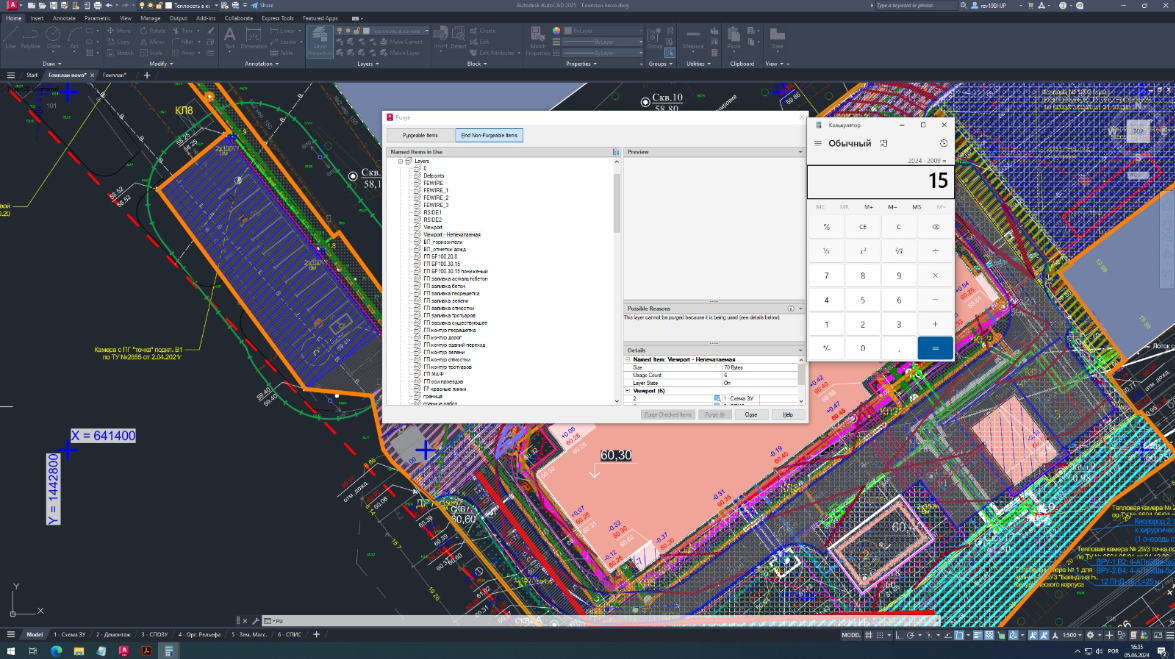The image size is (1175, 659).
Task: Toggle layer on/off lightbulb in Layers panel
Action: [339, 31]
